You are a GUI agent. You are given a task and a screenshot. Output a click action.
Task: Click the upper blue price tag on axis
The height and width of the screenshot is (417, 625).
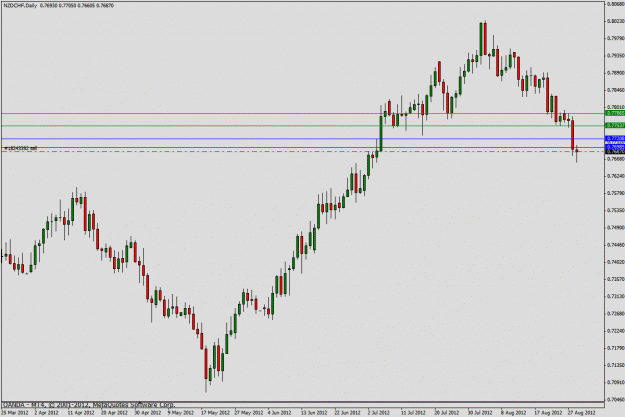pos(615,138)
